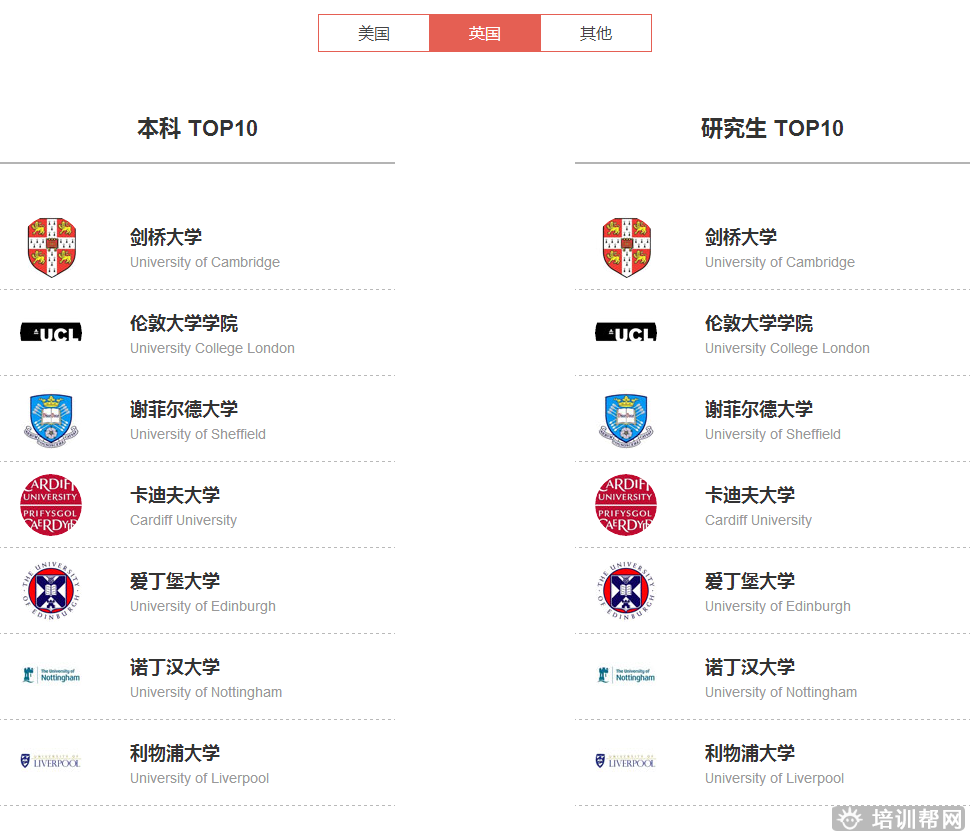This screenshot has width=970, height=836.
Task: Open 伦敦大学学院 in the 本科 TOP10 column
Action: (x=184, y=323)
